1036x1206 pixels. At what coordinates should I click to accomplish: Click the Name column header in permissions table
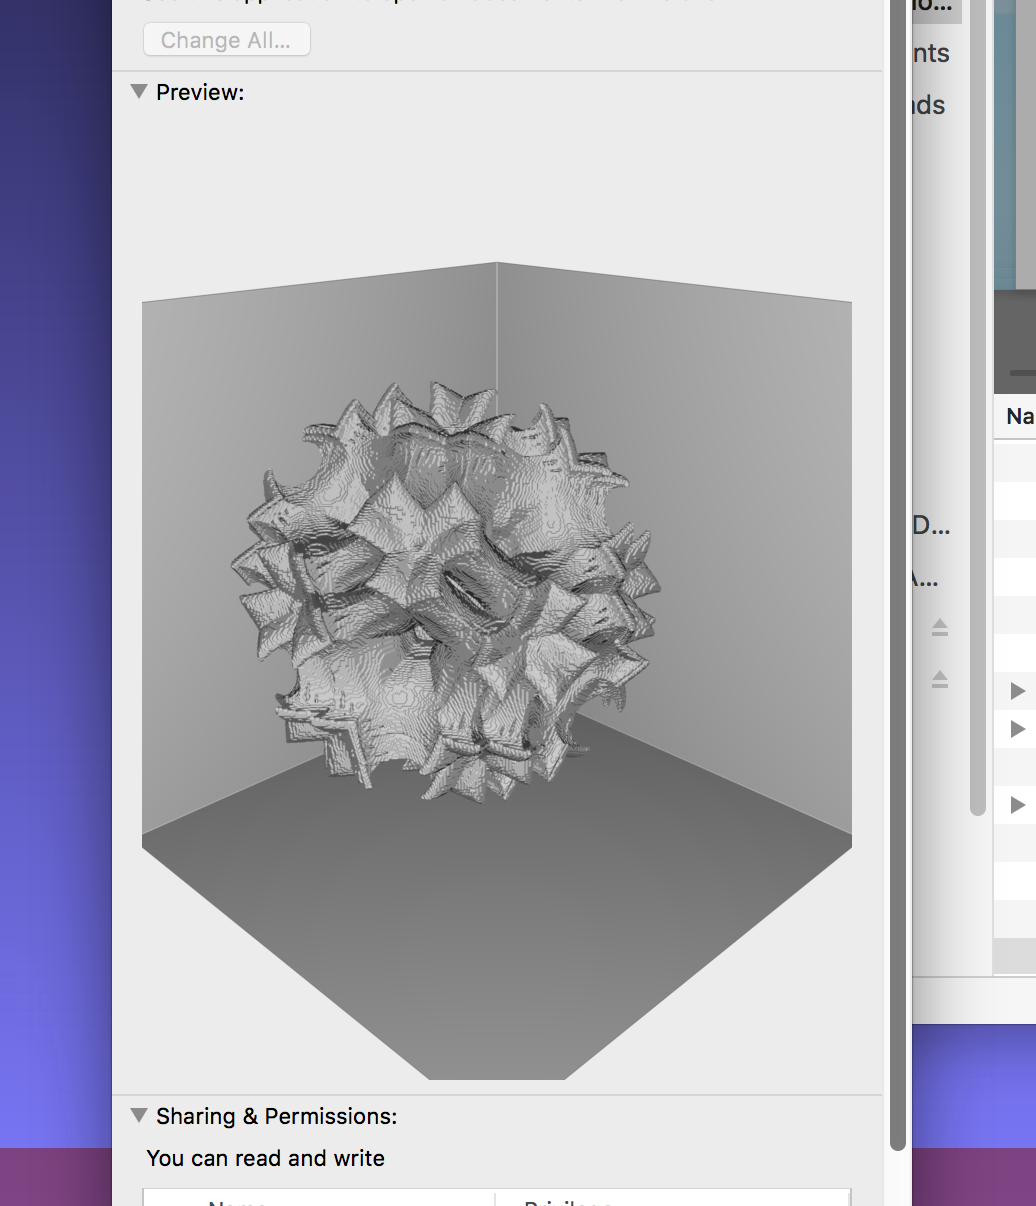click(x=237, y=1202)
